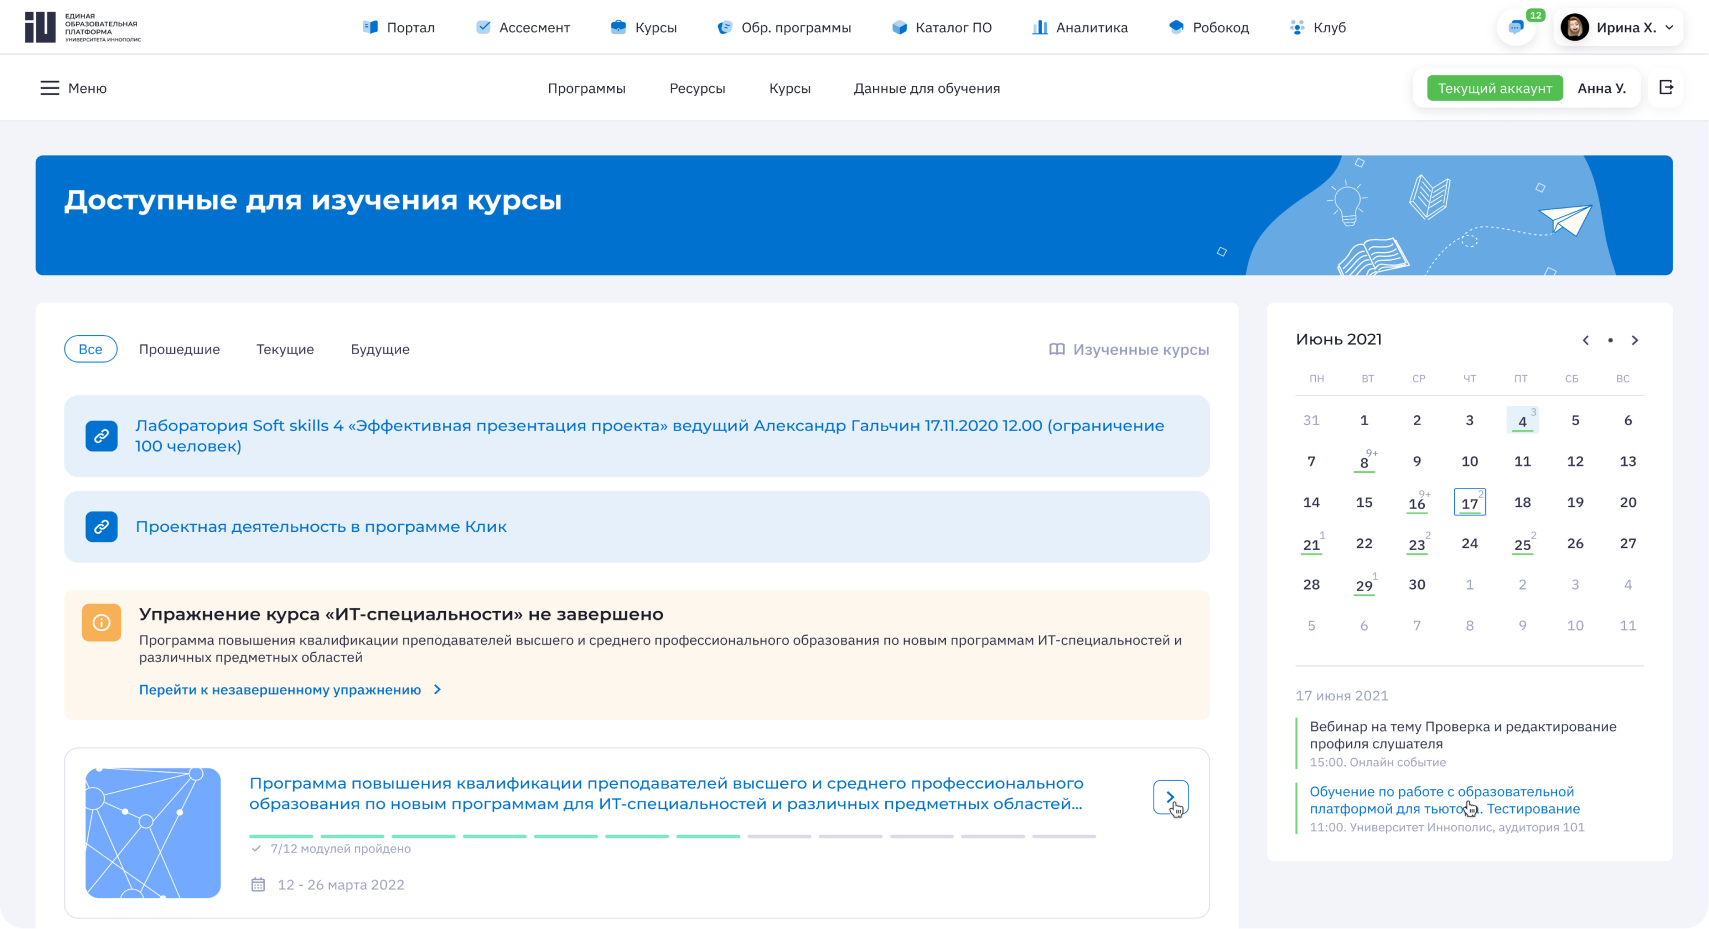The width and height of the screenshot is (1709, 929).
Task: Click the Клуб people icon
Action: click(1297, 27)
